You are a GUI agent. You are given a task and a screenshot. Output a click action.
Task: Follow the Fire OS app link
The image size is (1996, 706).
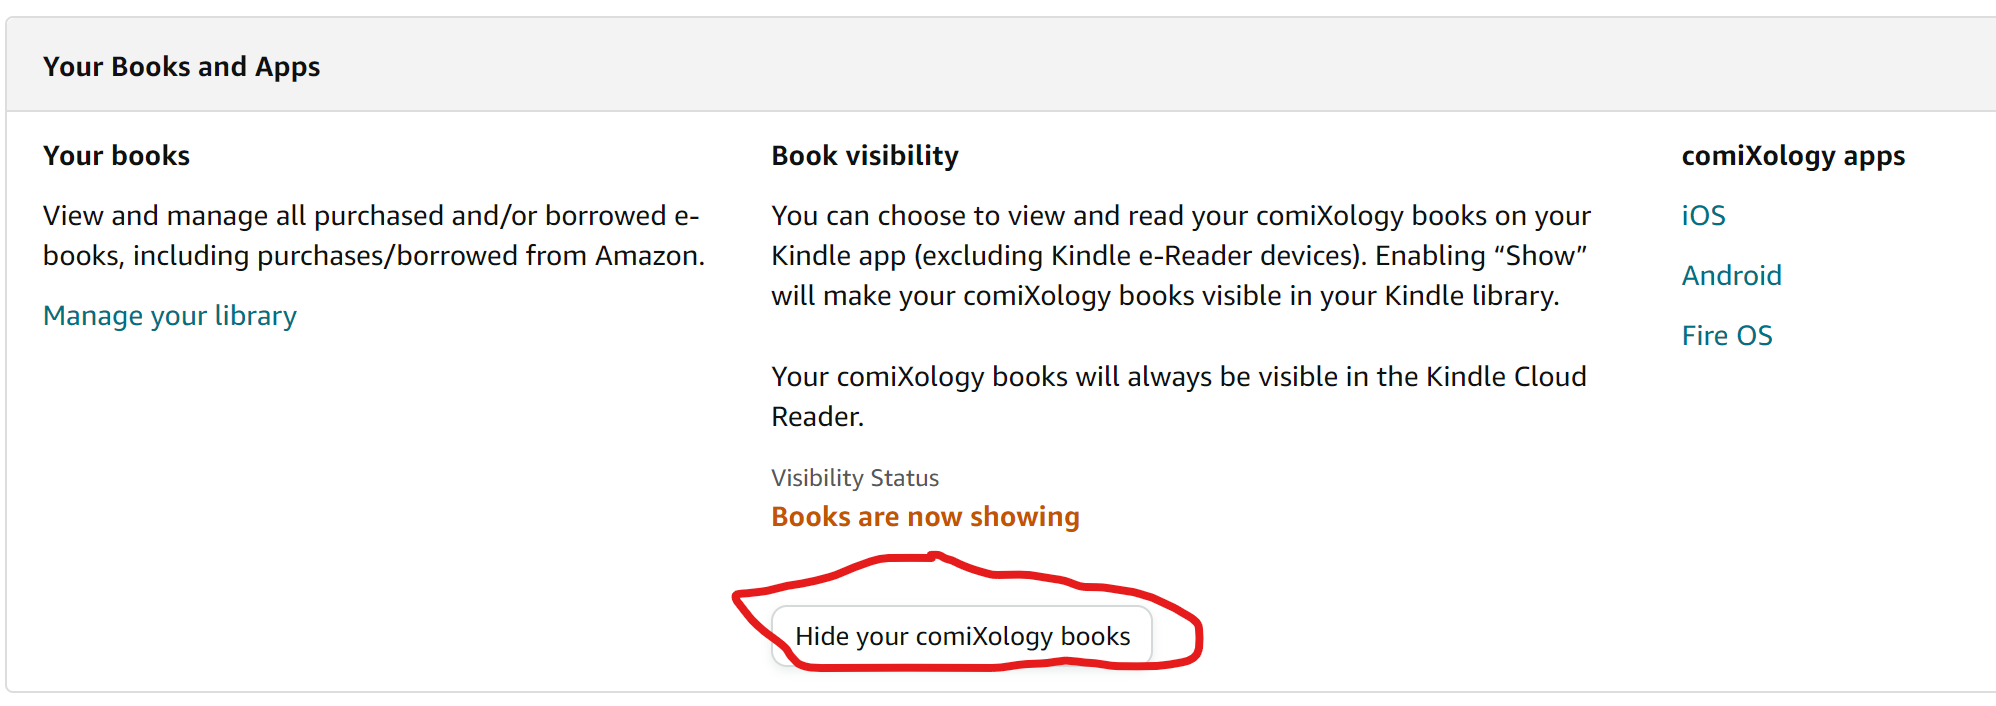coord(1726,336)
